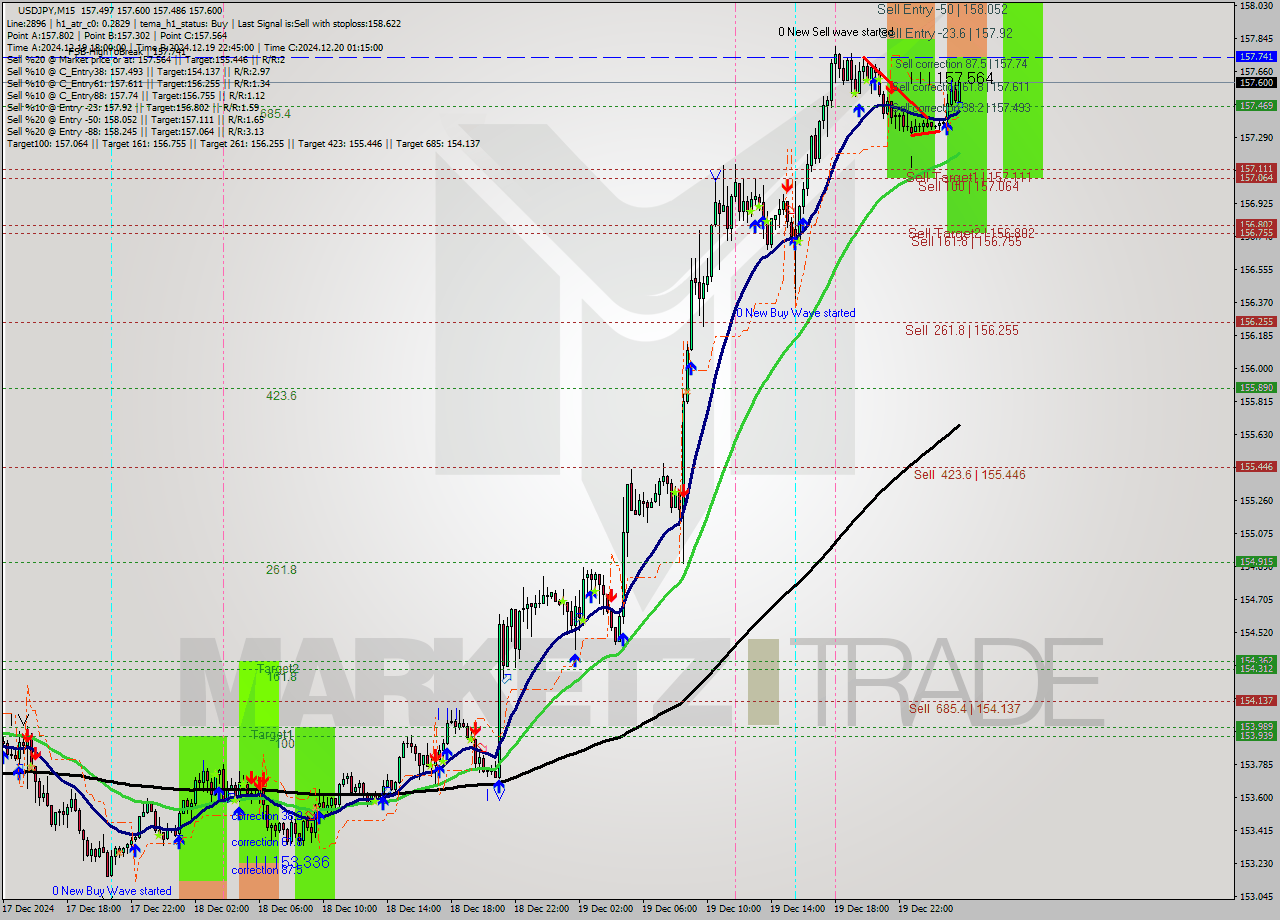Click the highlighted 157.741 price axis tag

pyautogui.click(x=1256, y=57)
